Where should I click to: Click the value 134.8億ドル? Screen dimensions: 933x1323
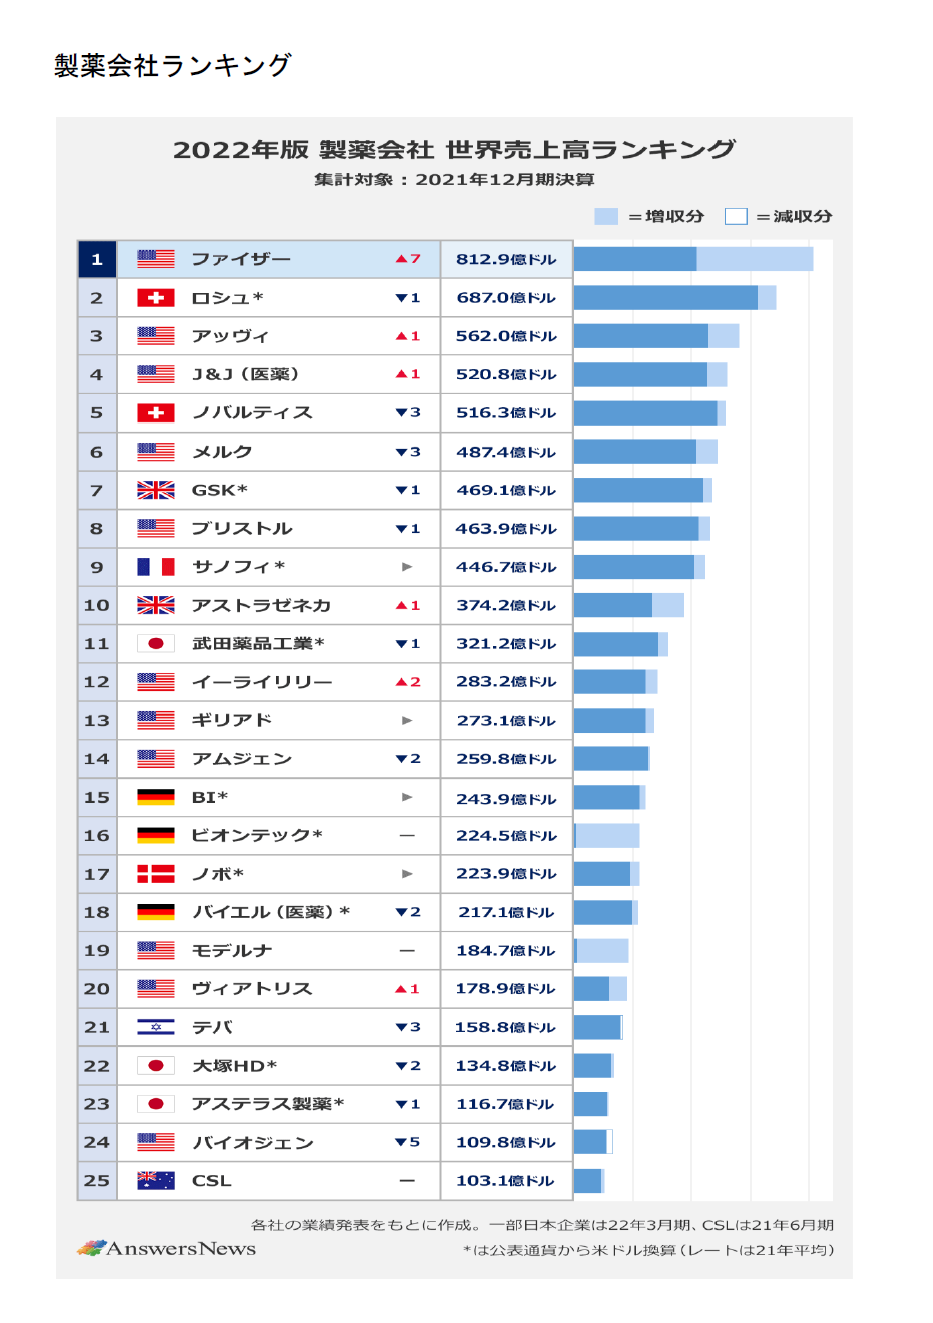point(506,1066)
